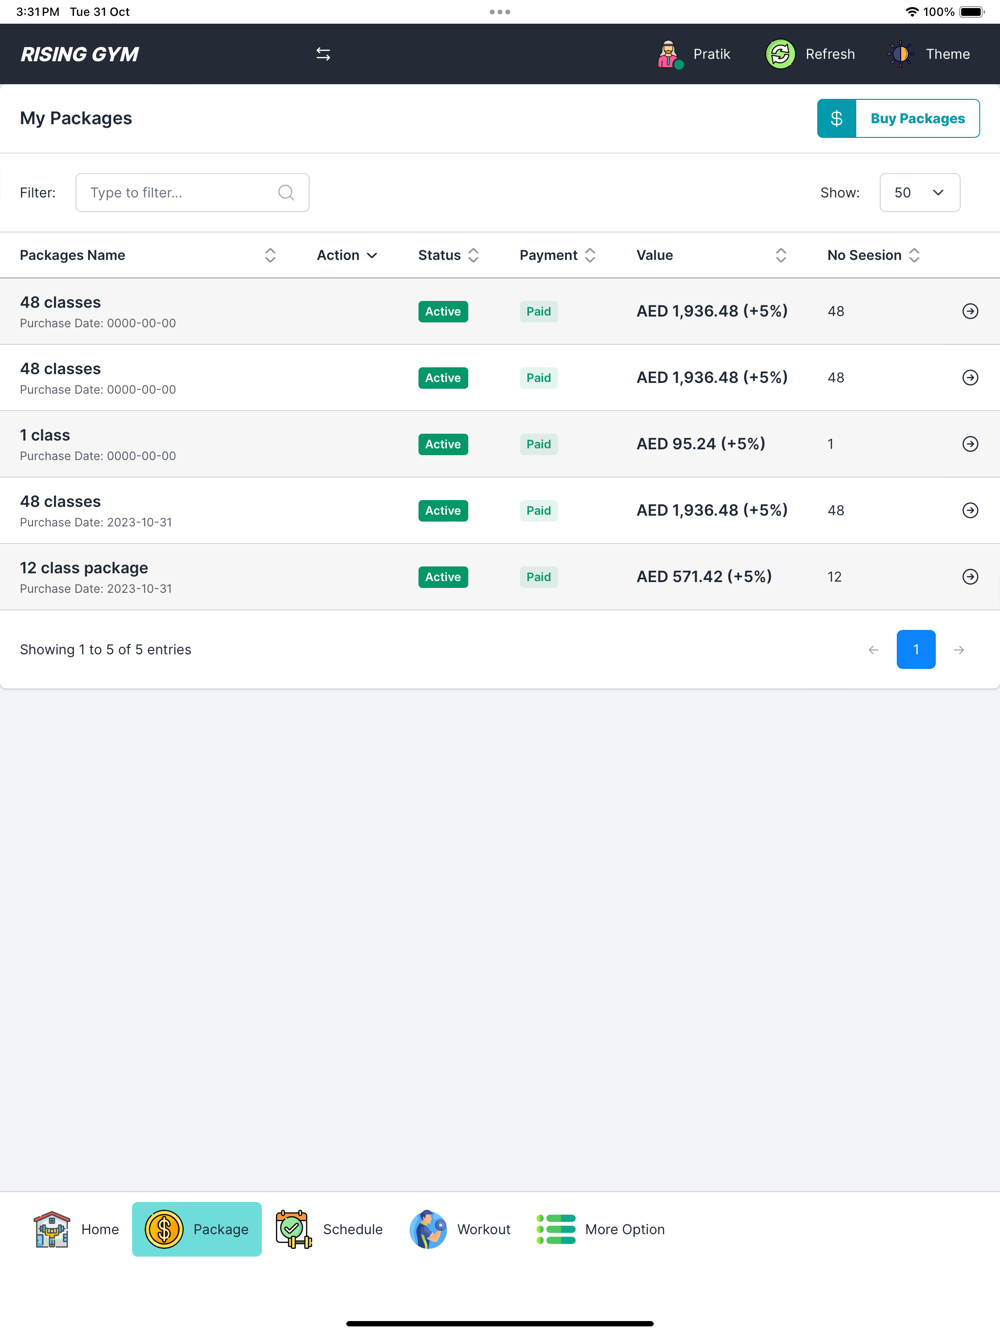The image size is (1000, 1334).
Task: Click Buy Packages button
Action: (917, 118)
